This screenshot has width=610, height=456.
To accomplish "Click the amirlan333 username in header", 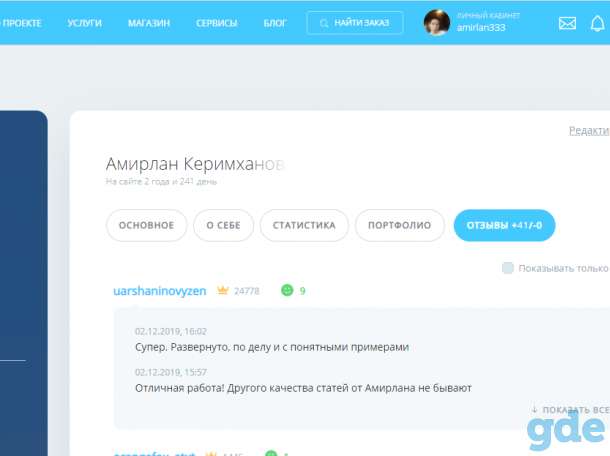I will [x=481, y=28].
